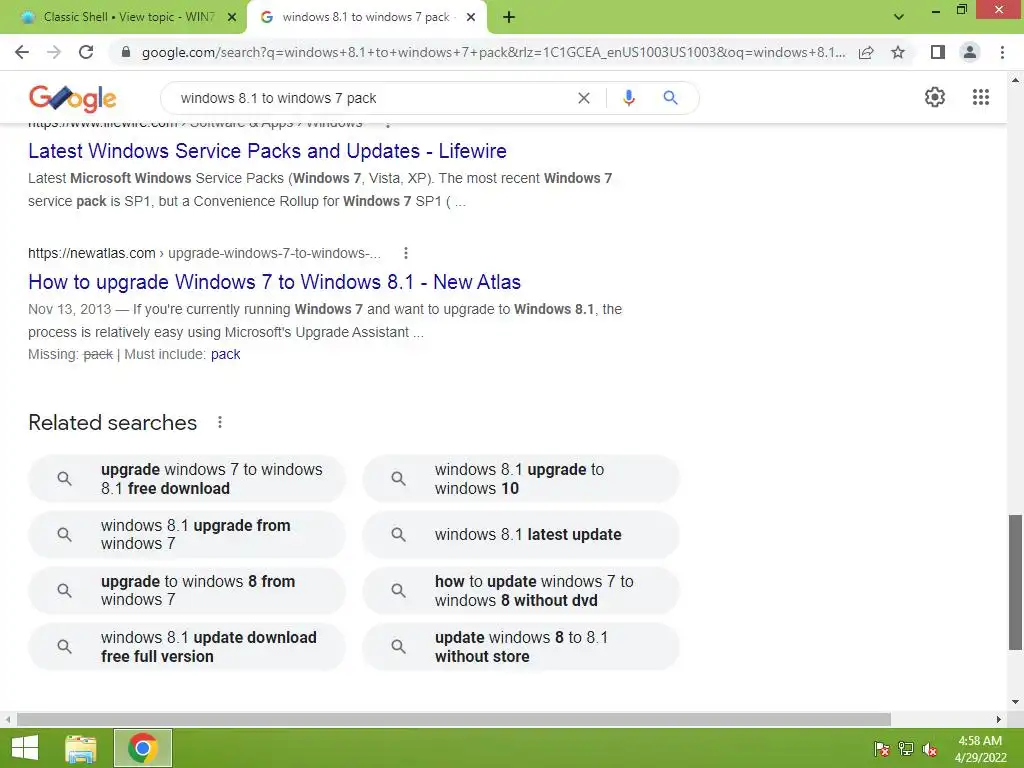Share this page from address bar
The height and width of the screenshot is (768, 1024).
coord(866,52)
